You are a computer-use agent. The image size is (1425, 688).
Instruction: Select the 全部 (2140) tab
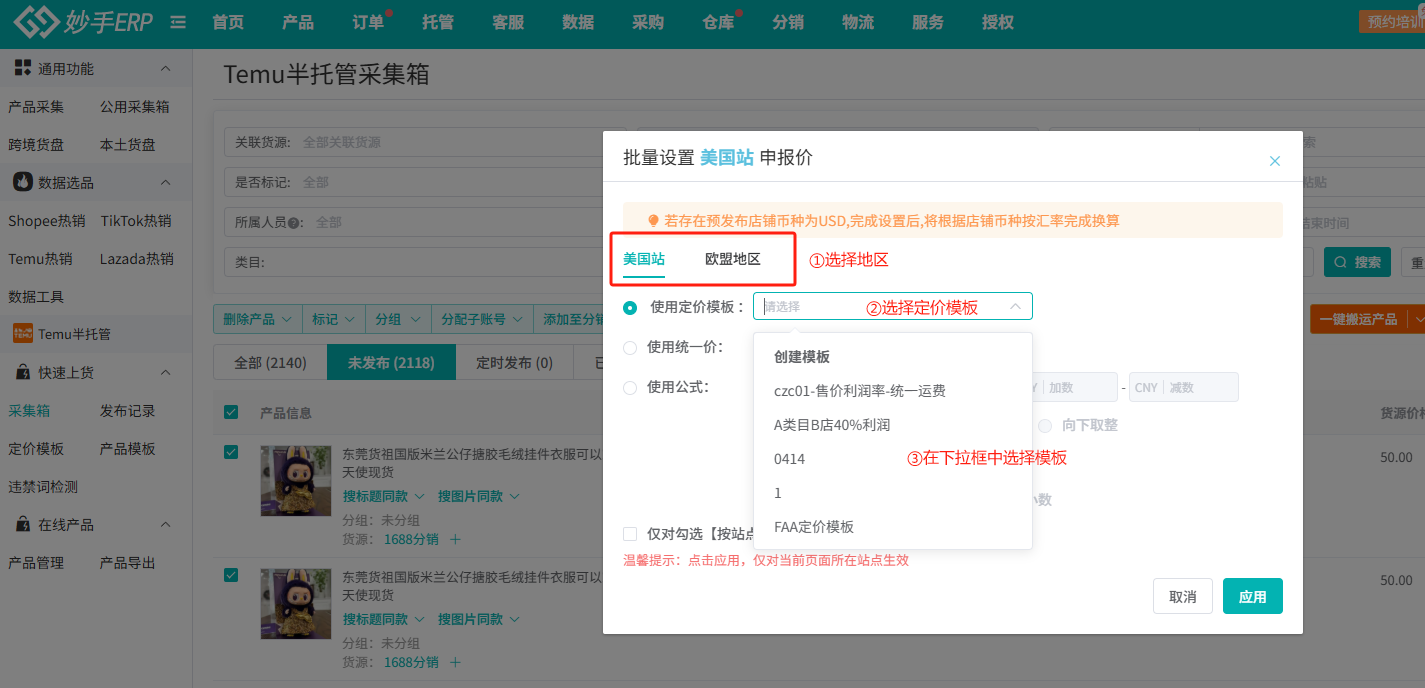(x=270, y=363)
